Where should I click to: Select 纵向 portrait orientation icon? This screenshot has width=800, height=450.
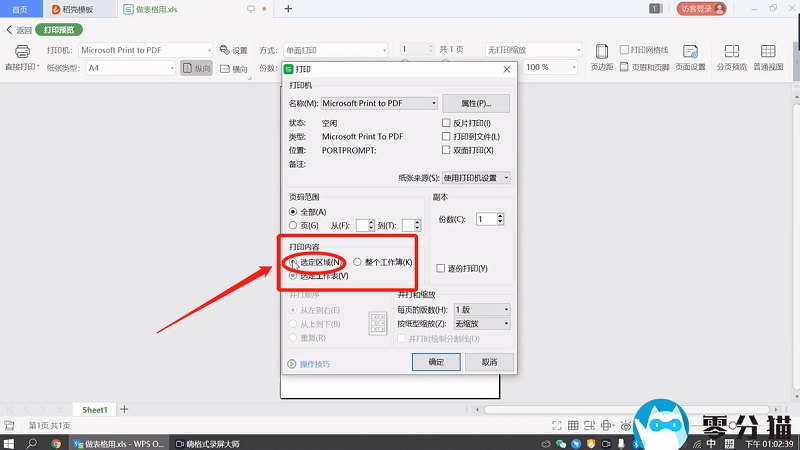(196, 68)
